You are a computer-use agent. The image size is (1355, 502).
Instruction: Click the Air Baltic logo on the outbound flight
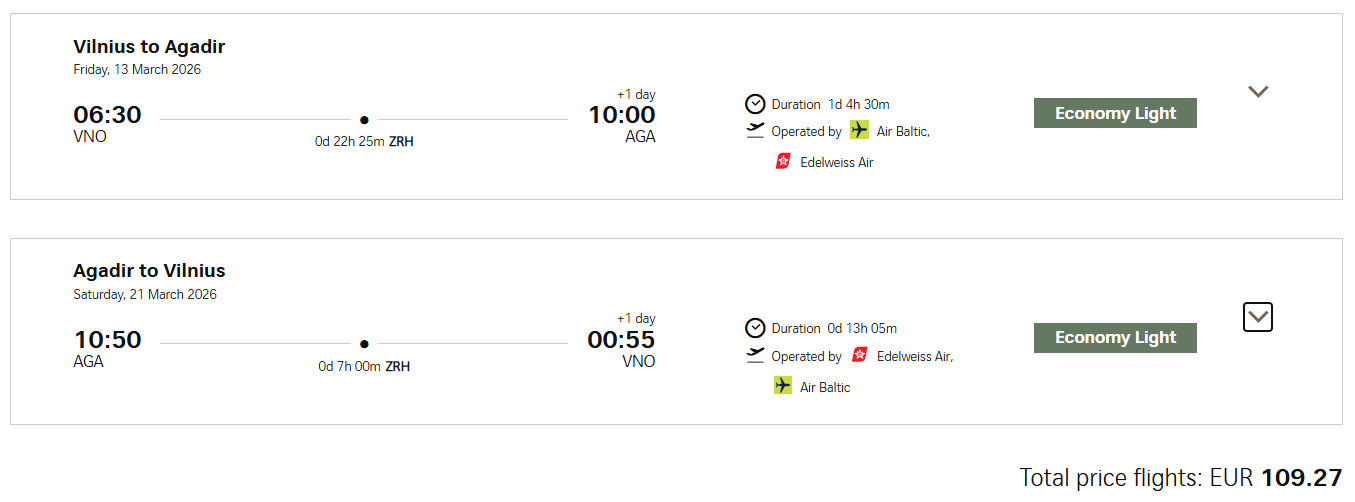859,130
